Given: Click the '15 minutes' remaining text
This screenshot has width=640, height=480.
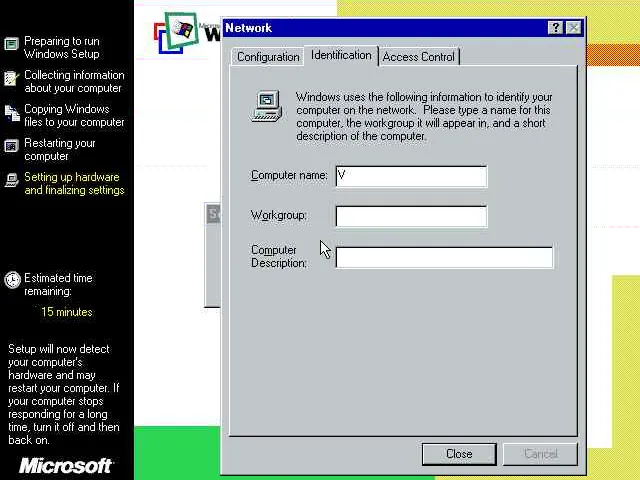Looking at the screenshot, I should pos(67,312).
